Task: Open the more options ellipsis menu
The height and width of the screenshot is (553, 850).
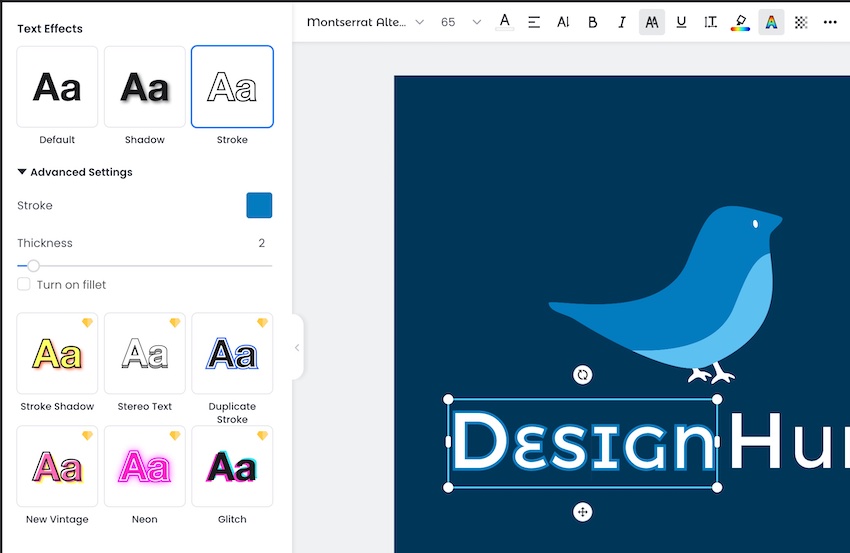Action: pos(830,22)
